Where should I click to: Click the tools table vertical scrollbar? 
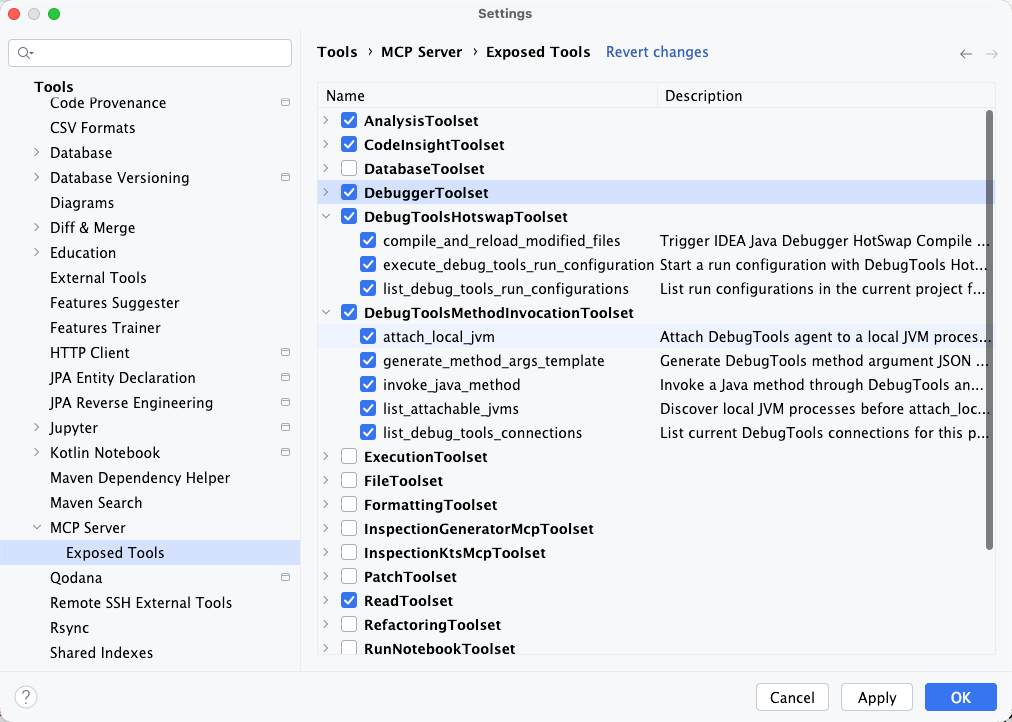989,330
